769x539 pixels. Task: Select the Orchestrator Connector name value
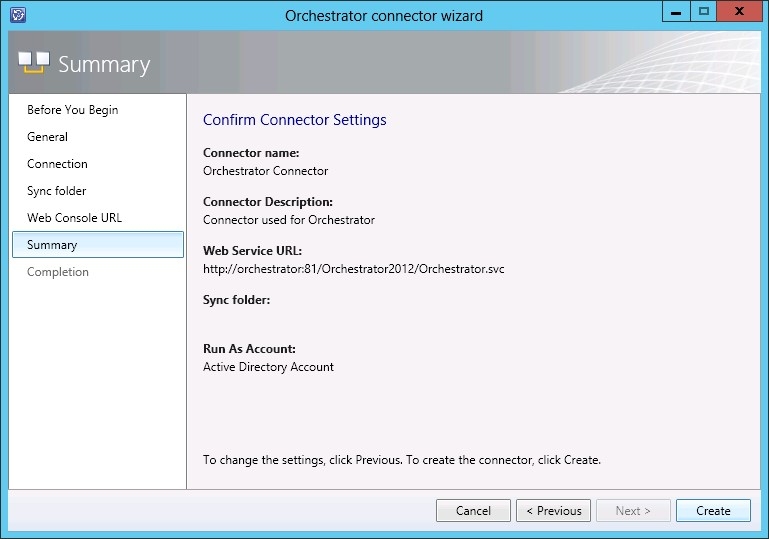point(266,171)
